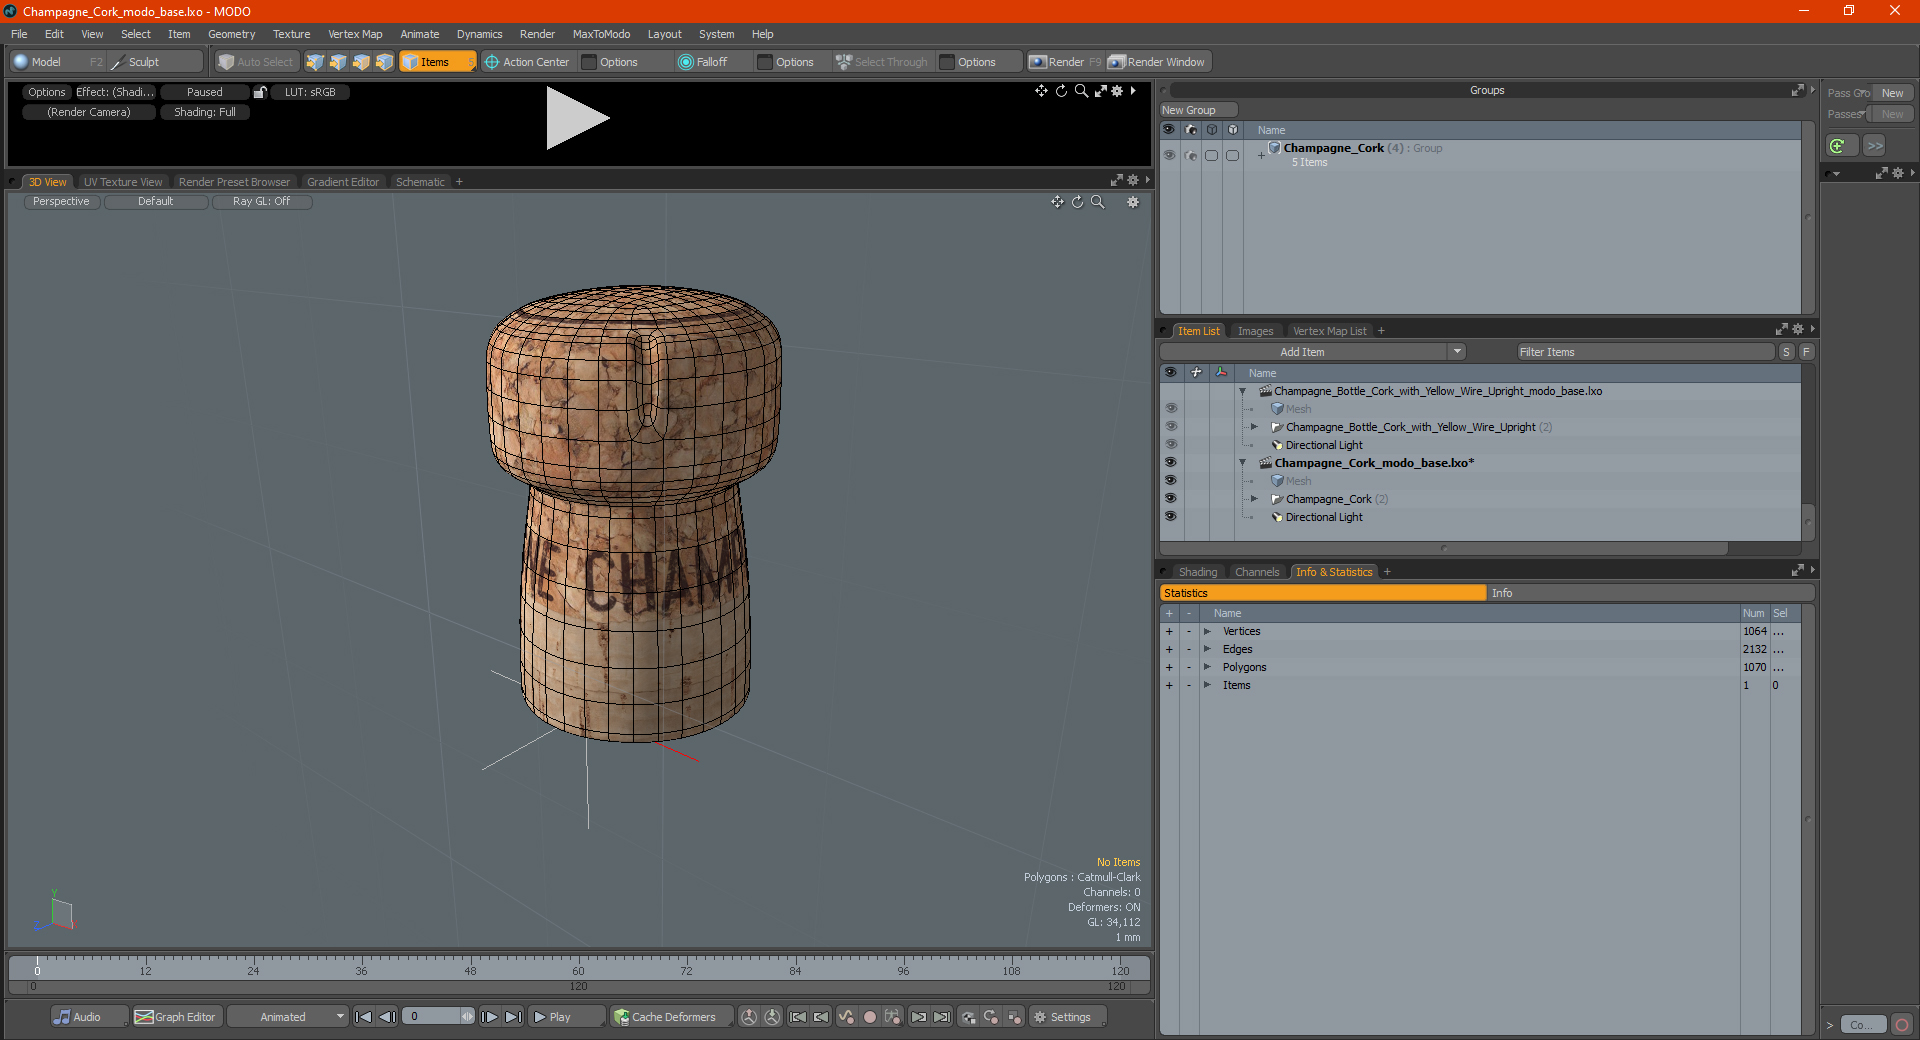Open the MaxToModo menu

point(601,34)
